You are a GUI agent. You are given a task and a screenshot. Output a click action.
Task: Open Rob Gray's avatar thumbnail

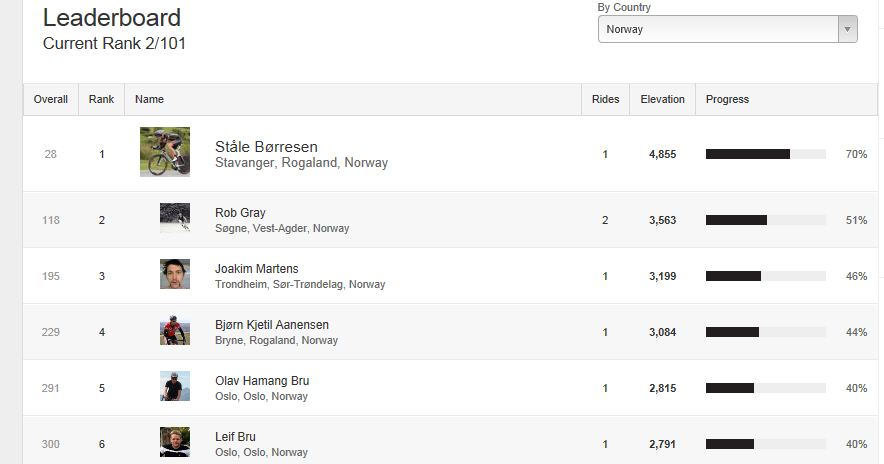(175, 218)
